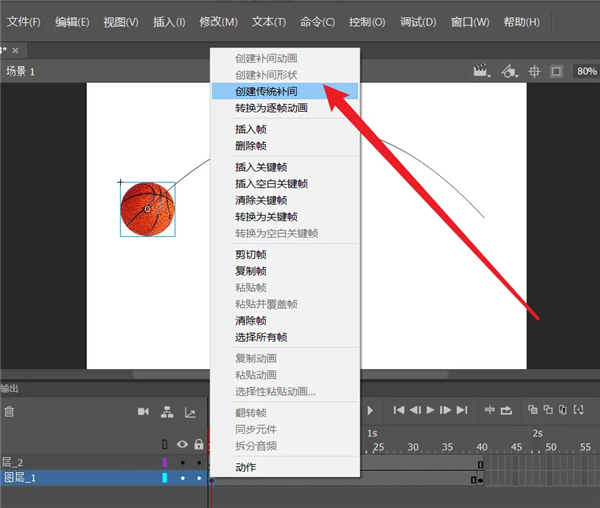Click the layer parenting hierarchy icon
600x508 pixels.
coord(167,410)
